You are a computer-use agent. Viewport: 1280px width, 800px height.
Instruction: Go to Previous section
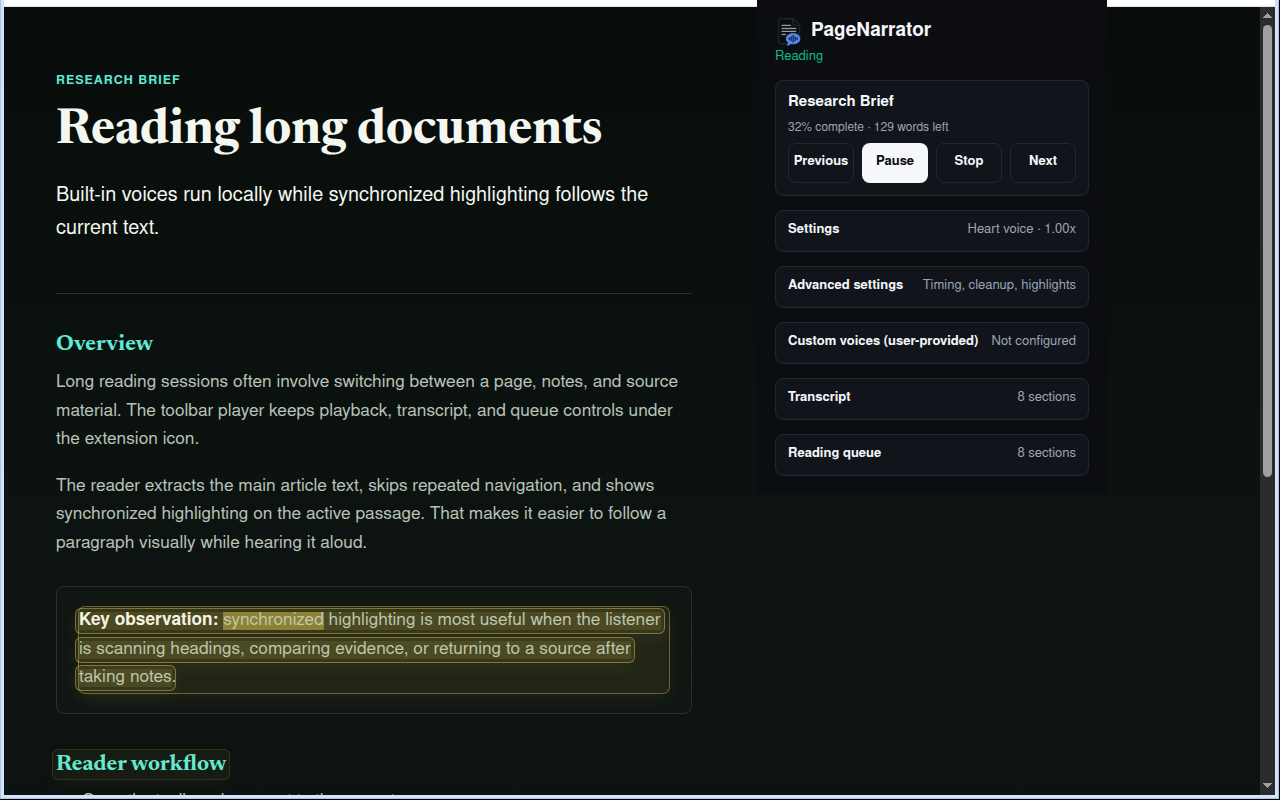point(821,162)
